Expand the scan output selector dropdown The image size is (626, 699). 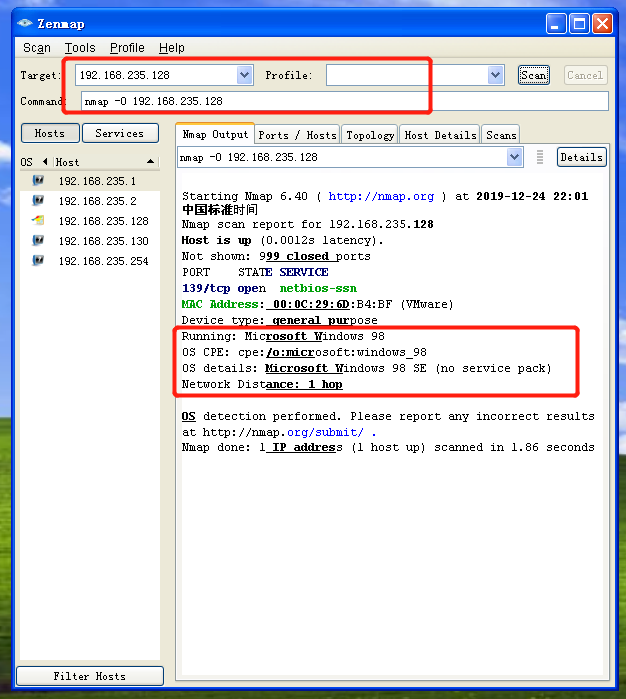tap(514, 157)
